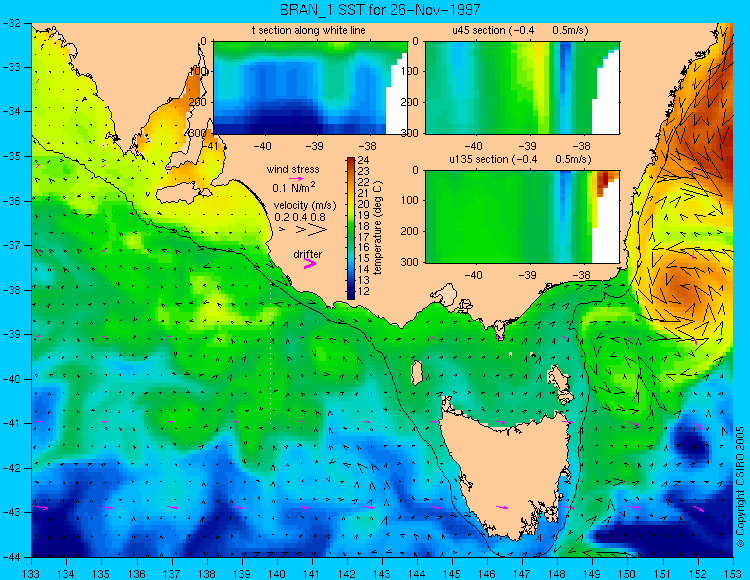Screen dimensions: 750x580
Task: Click the "t section along white line" heading
Action: coord(309,31)
